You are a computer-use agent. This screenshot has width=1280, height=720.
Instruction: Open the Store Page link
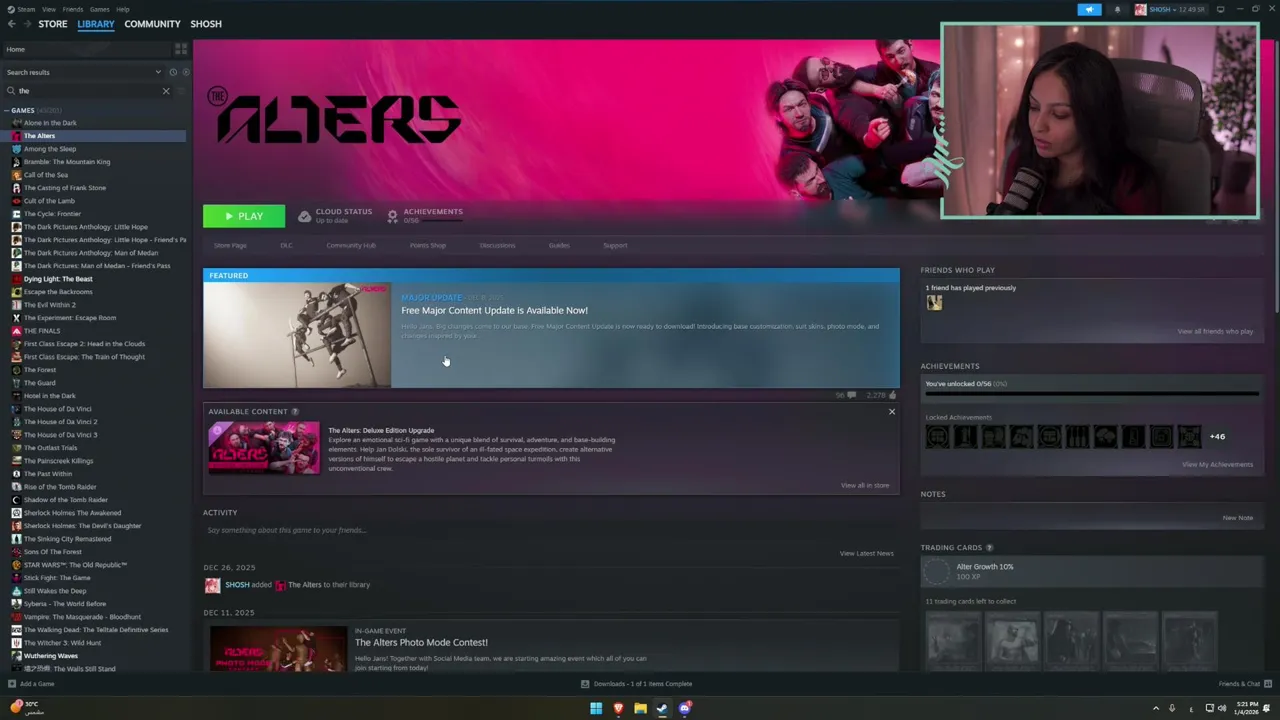tap(230, 246)
